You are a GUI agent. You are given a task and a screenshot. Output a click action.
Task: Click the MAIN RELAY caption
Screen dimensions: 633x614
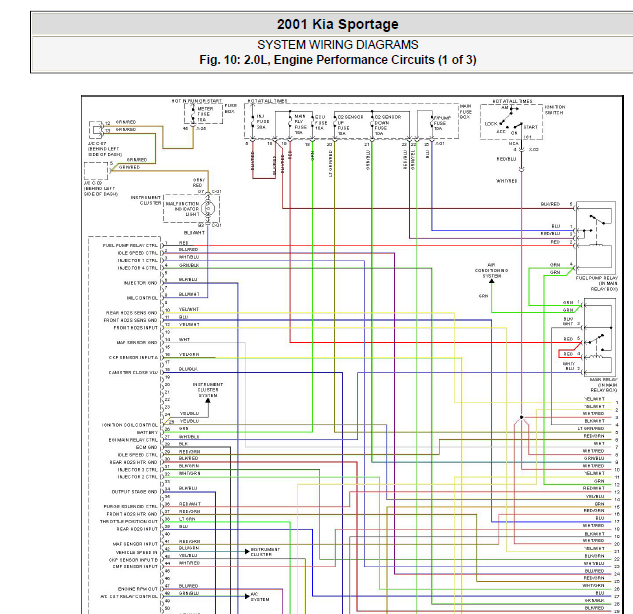click(602, 385)
